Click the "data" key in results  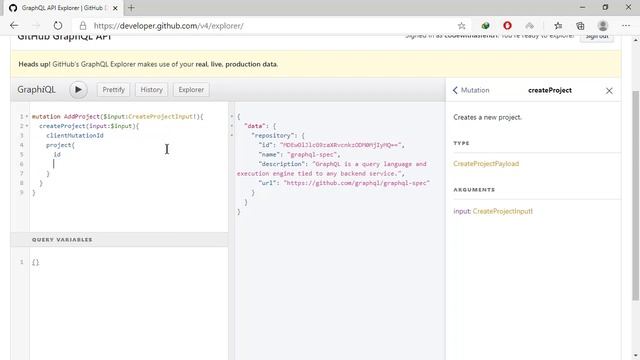255,126
